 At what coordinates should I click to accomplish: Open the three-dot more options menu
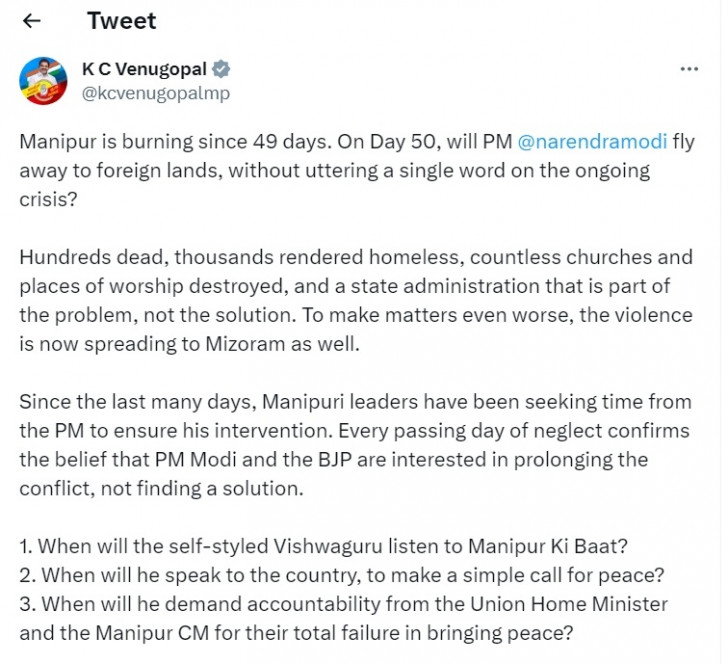pos(689,69)
